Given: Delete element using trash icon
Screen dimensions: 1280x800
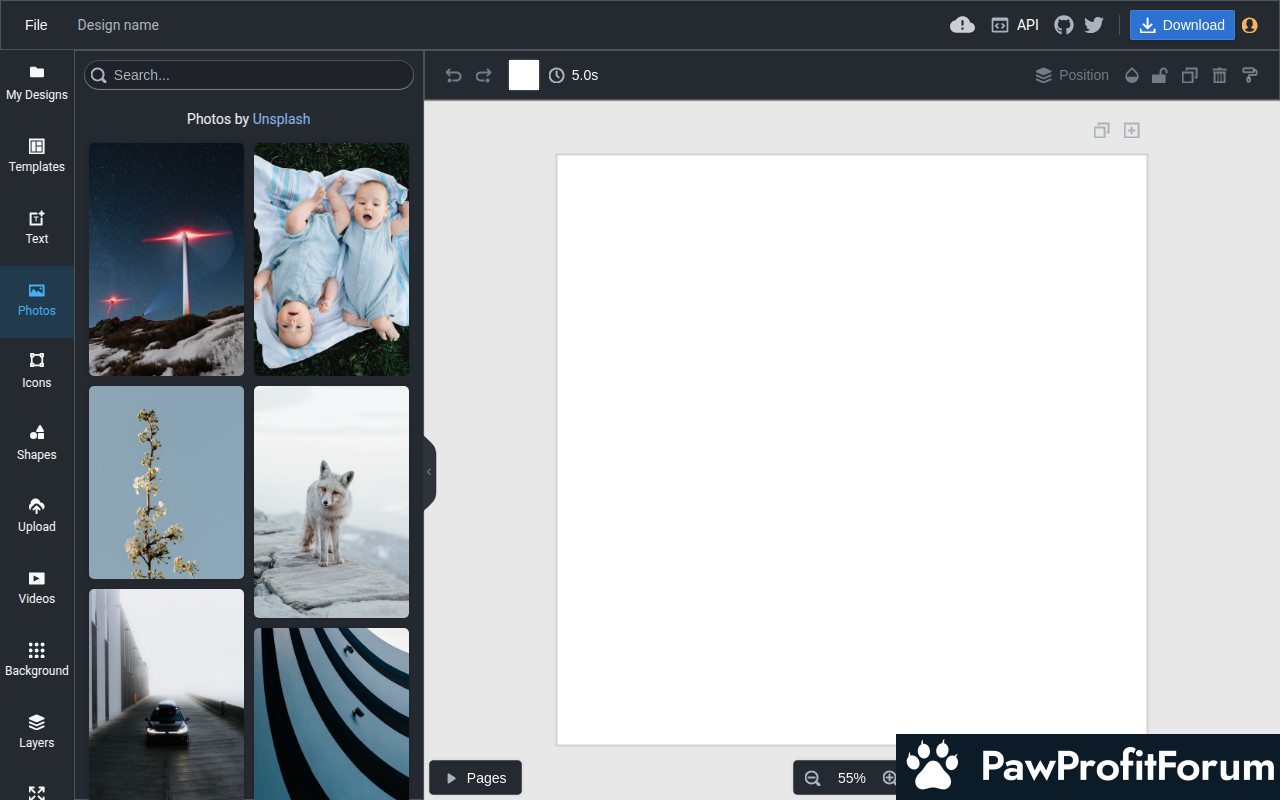Looking at the screenshot, I should click(1219, 75).
